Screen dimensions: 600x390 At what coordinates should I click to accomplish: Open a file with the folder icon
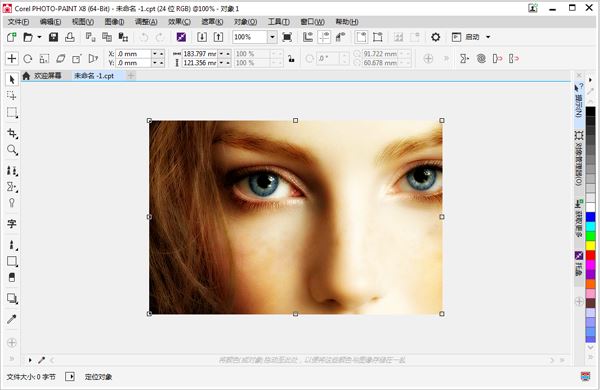point(28,37)
